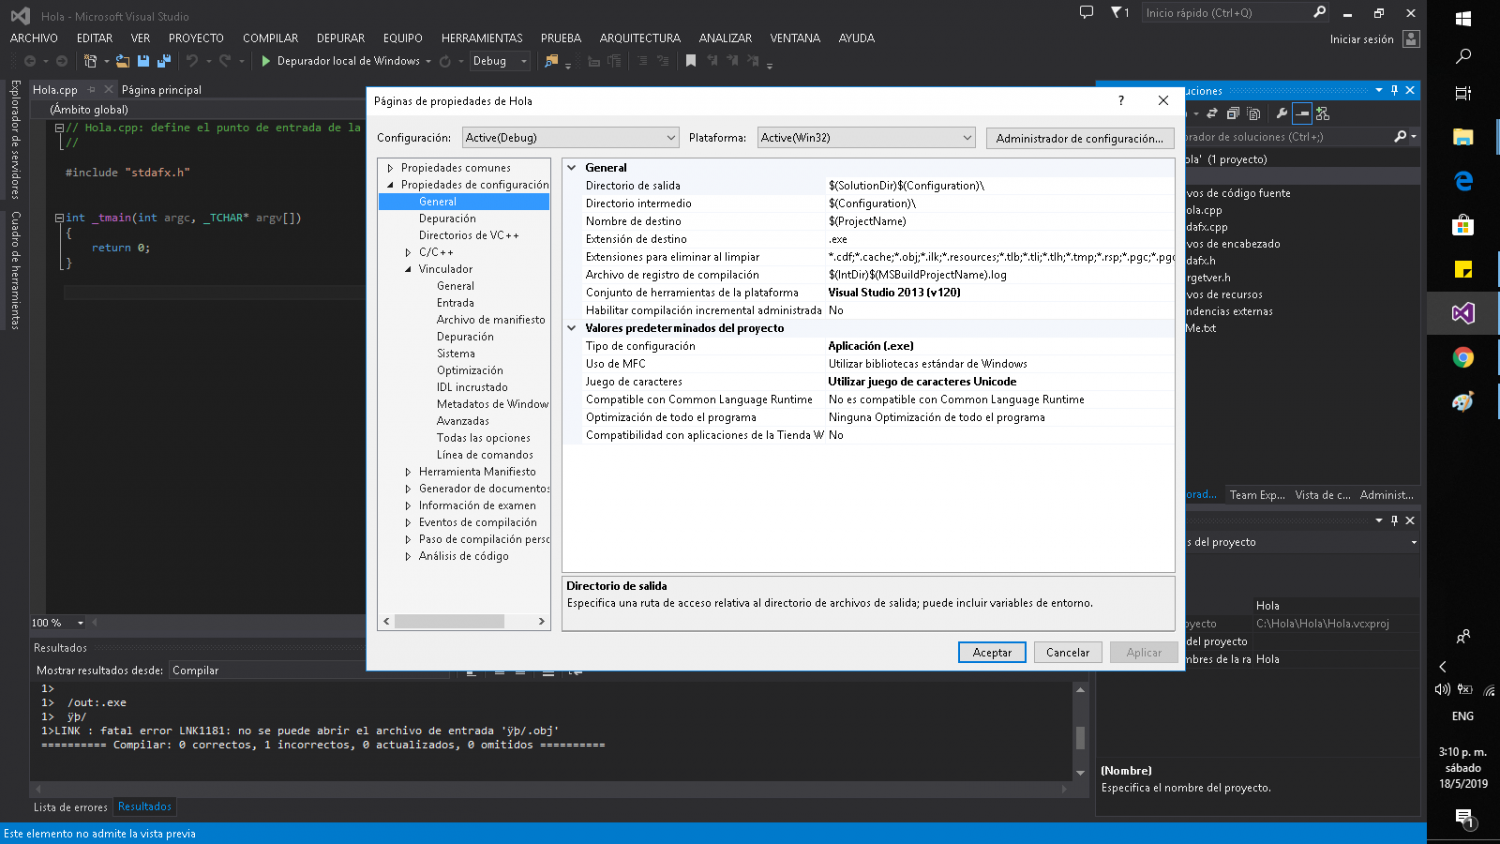Click the refresh icon next to the debugger selector

coord(445,61)
